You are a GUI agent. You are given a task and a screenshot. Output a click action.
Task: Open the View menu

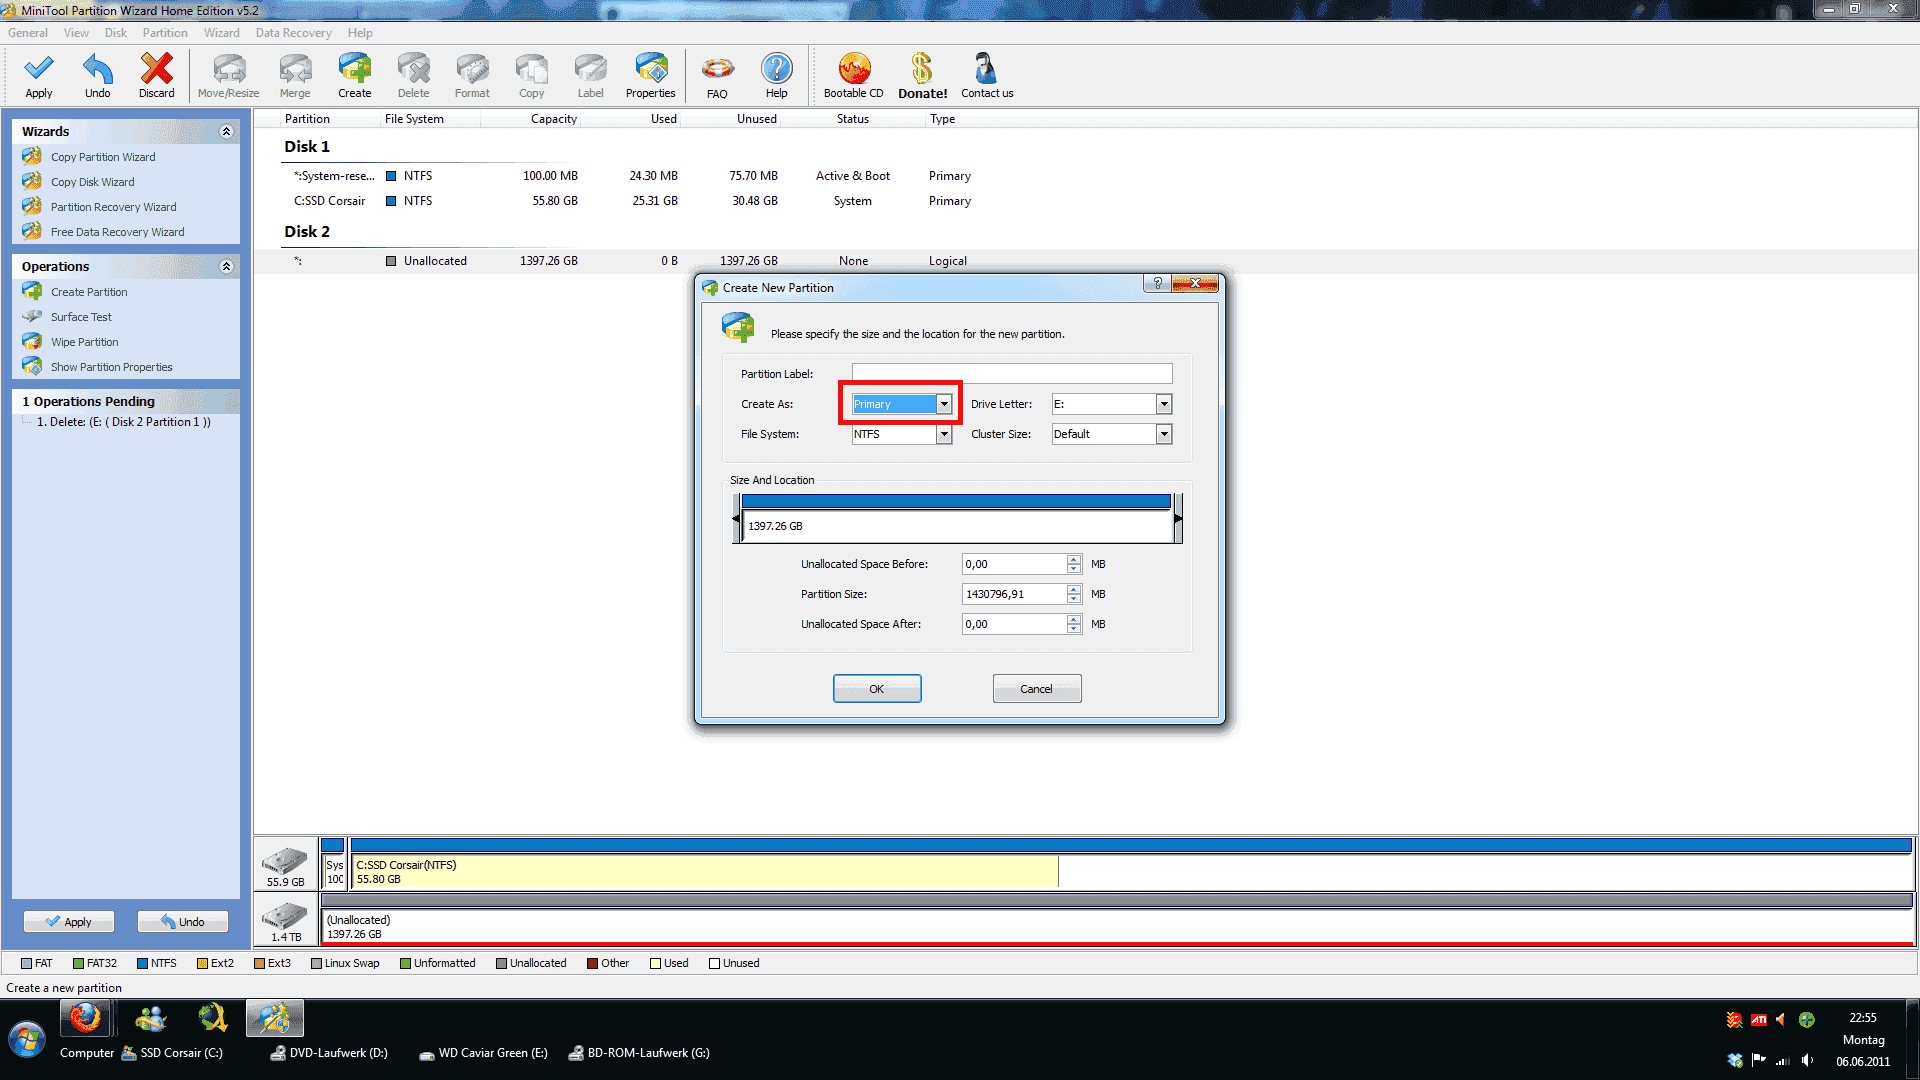(x=76, y=33)
